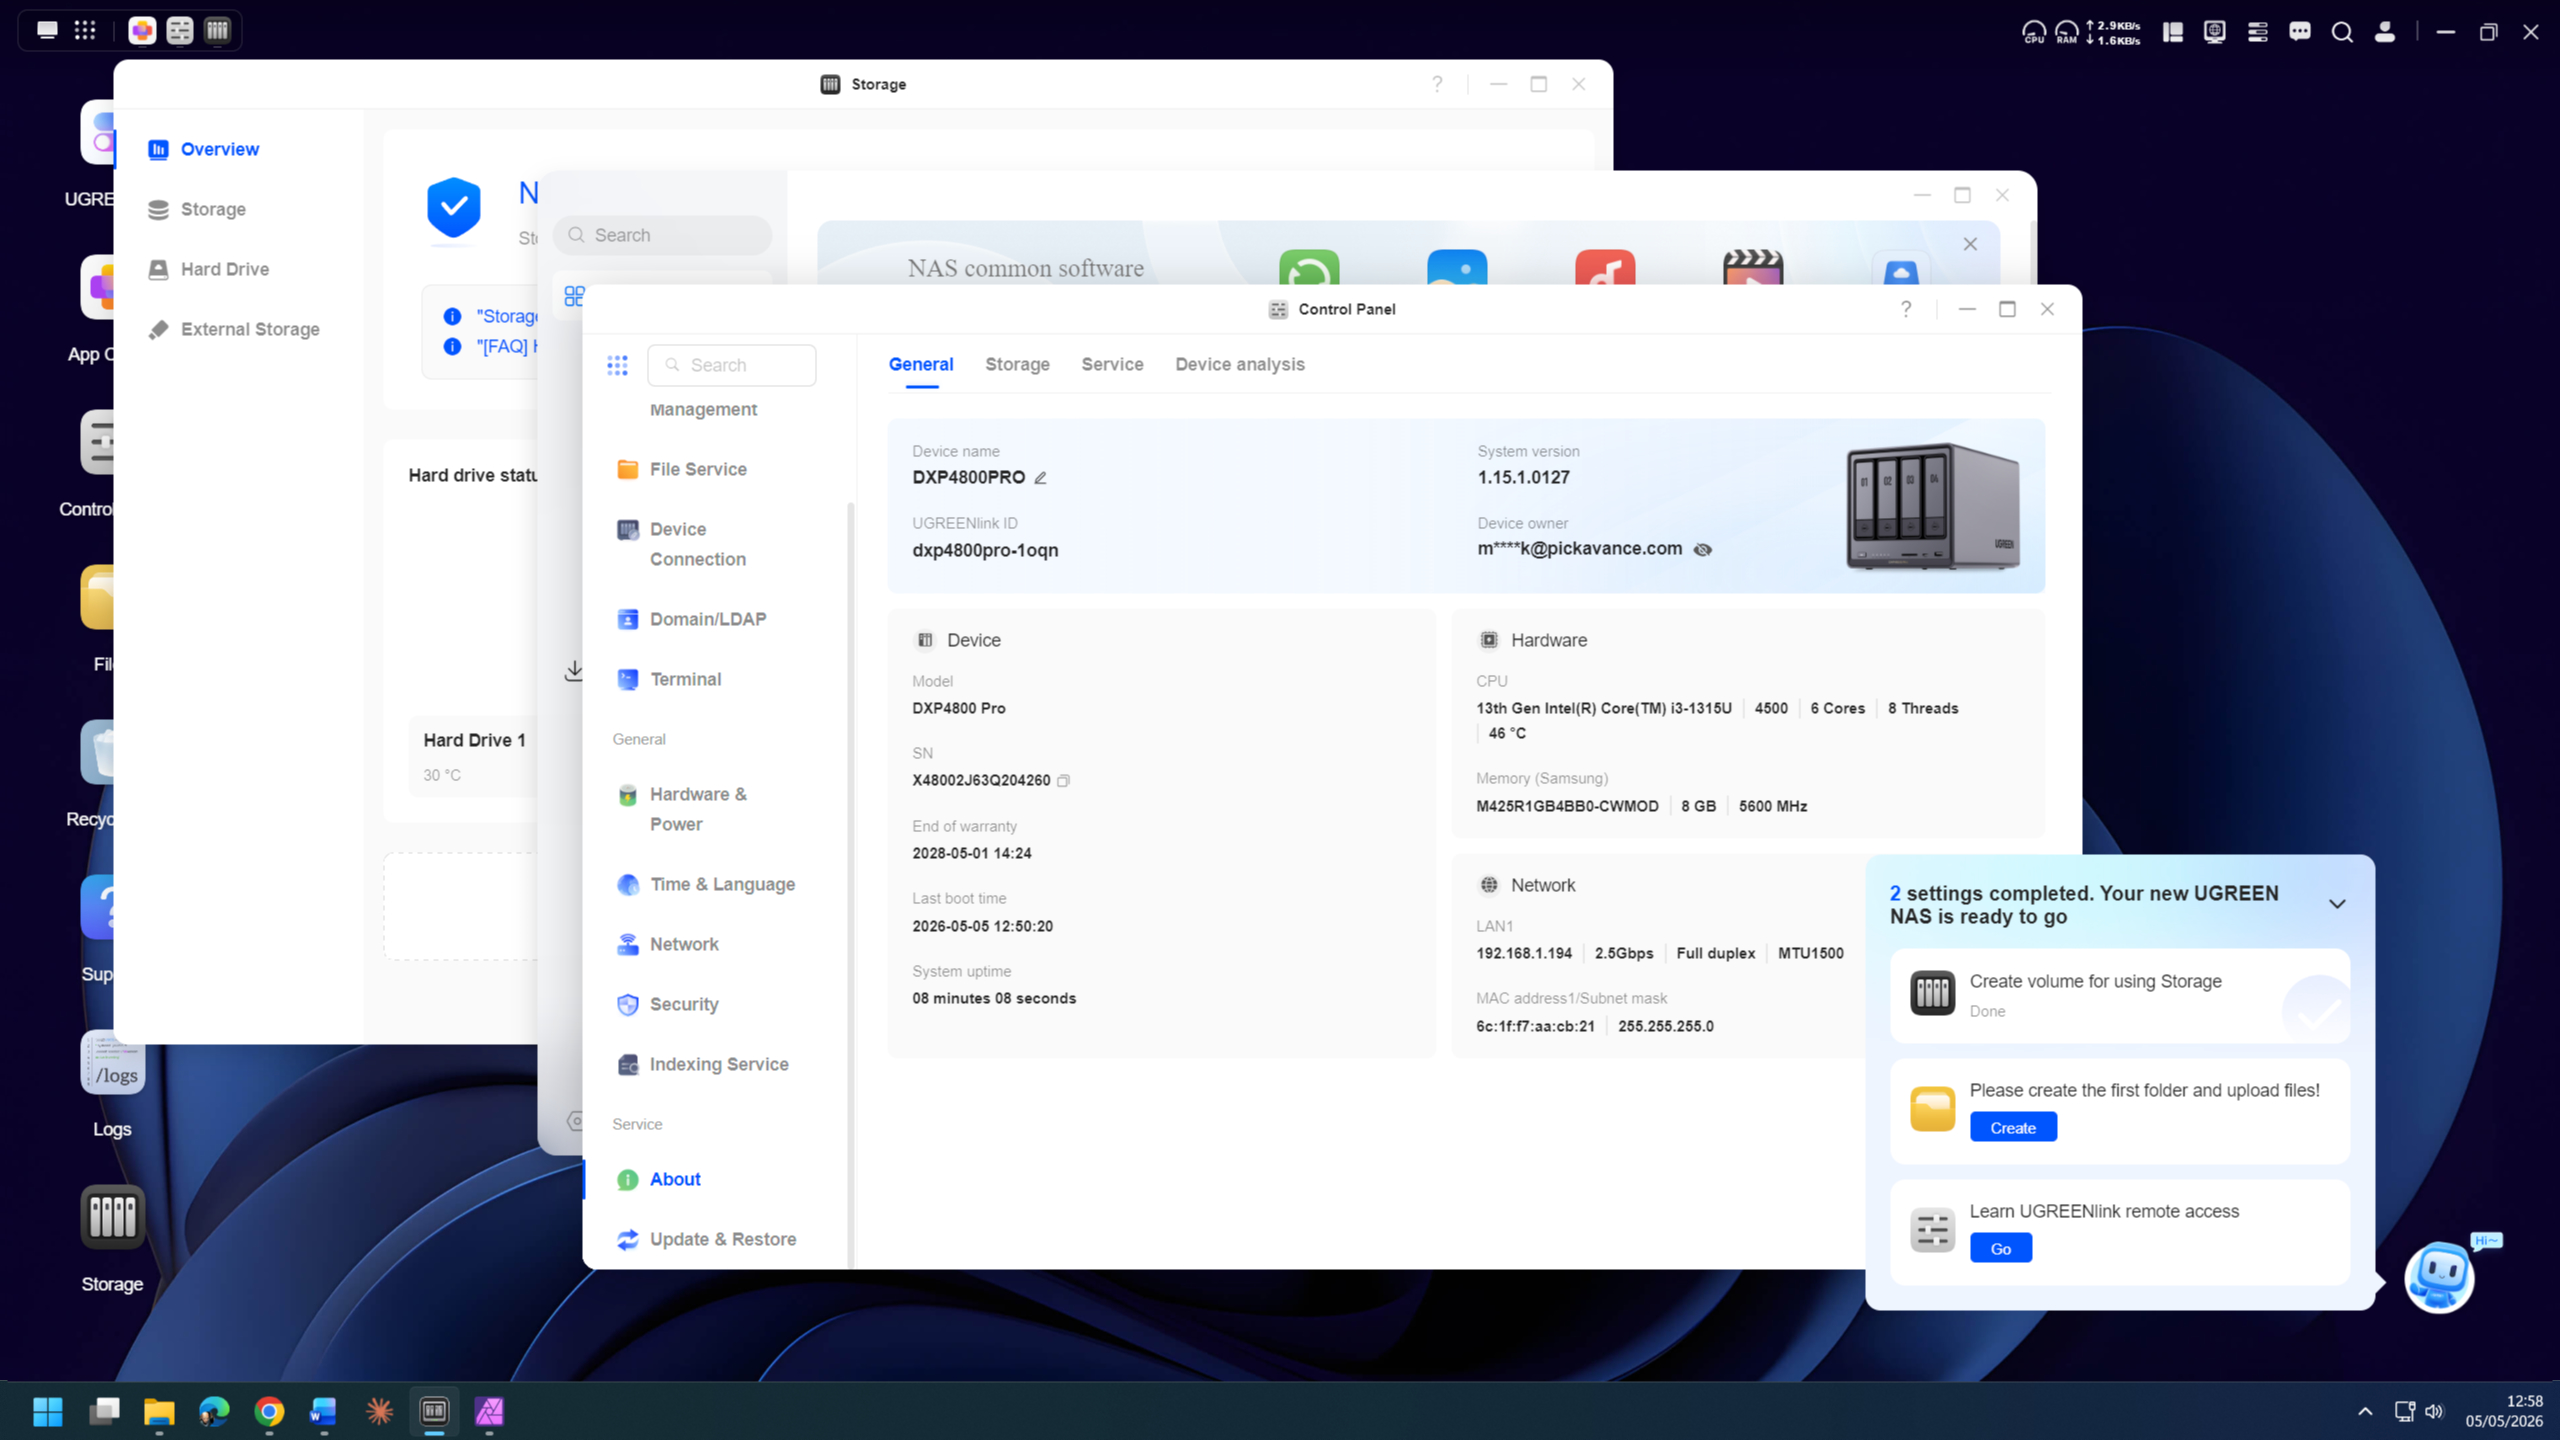
Task: Click the network speed indicator in top bar
Action: pos(2114,32)
